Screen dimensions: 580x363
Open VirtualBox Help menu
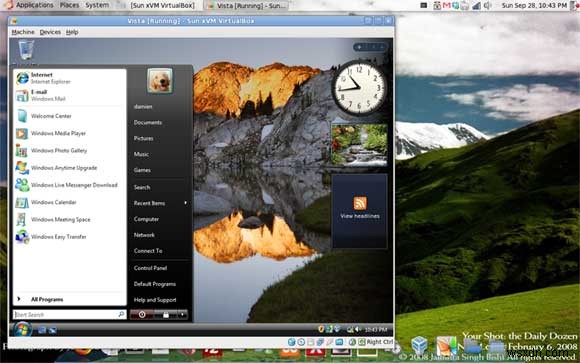pos(72,32)
